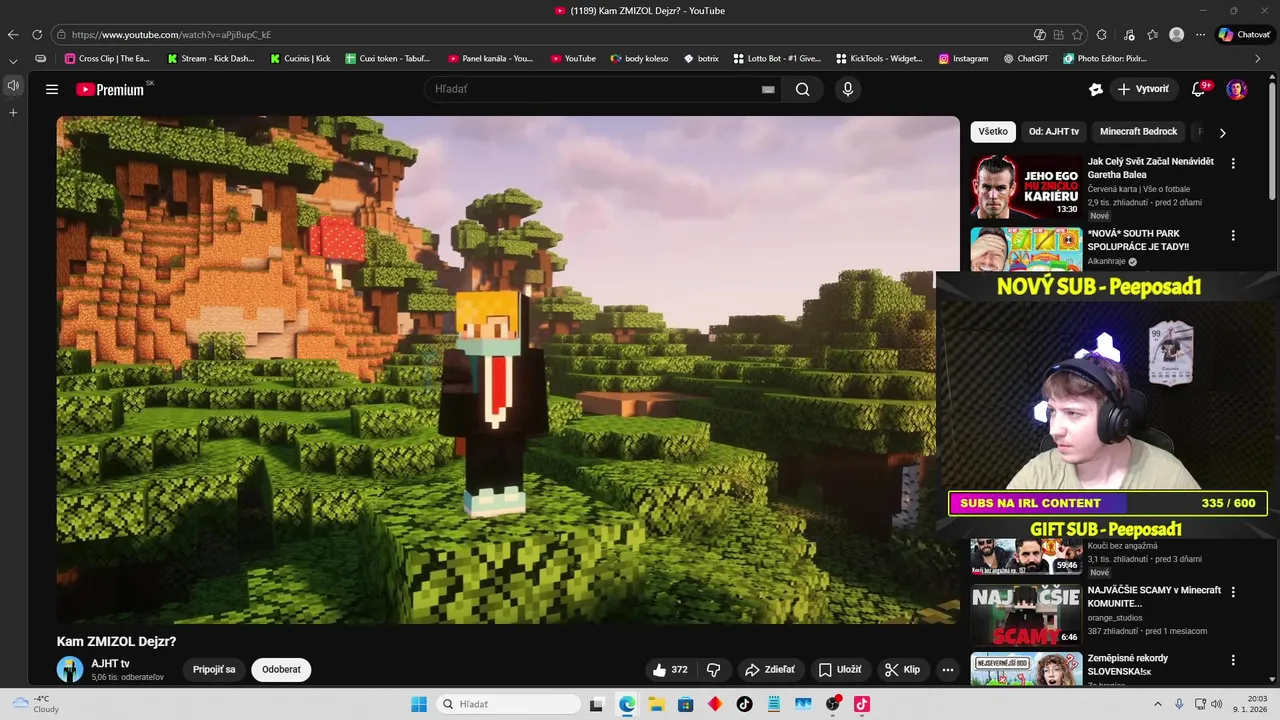This screenshot has height=720, width=1280.
Task: Open YouTube account avatar menu
Action: 1237,89
